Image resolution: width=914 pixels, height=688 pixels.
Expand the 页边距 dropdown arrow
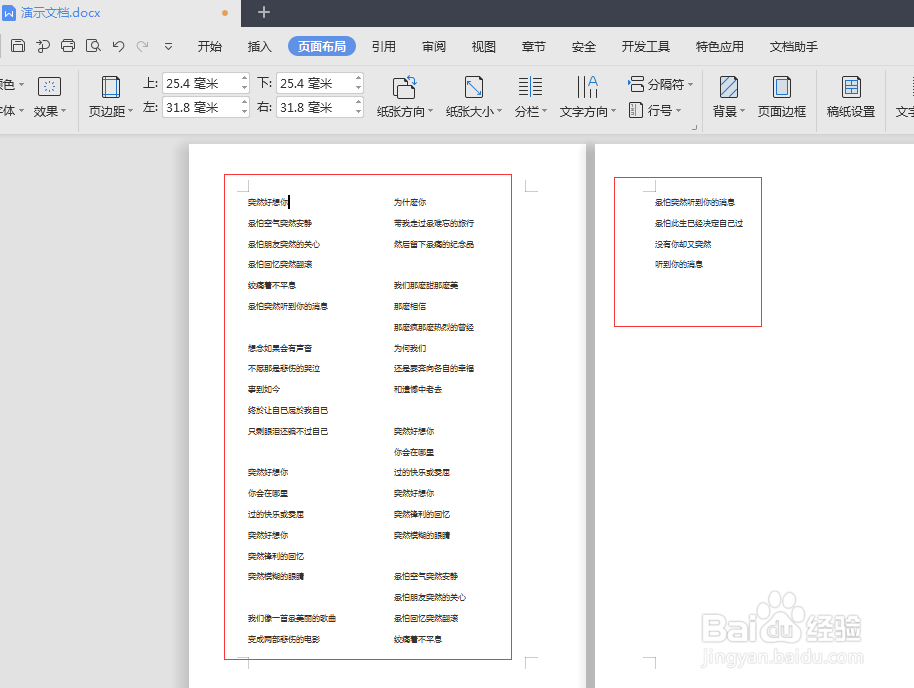(131, 111)
